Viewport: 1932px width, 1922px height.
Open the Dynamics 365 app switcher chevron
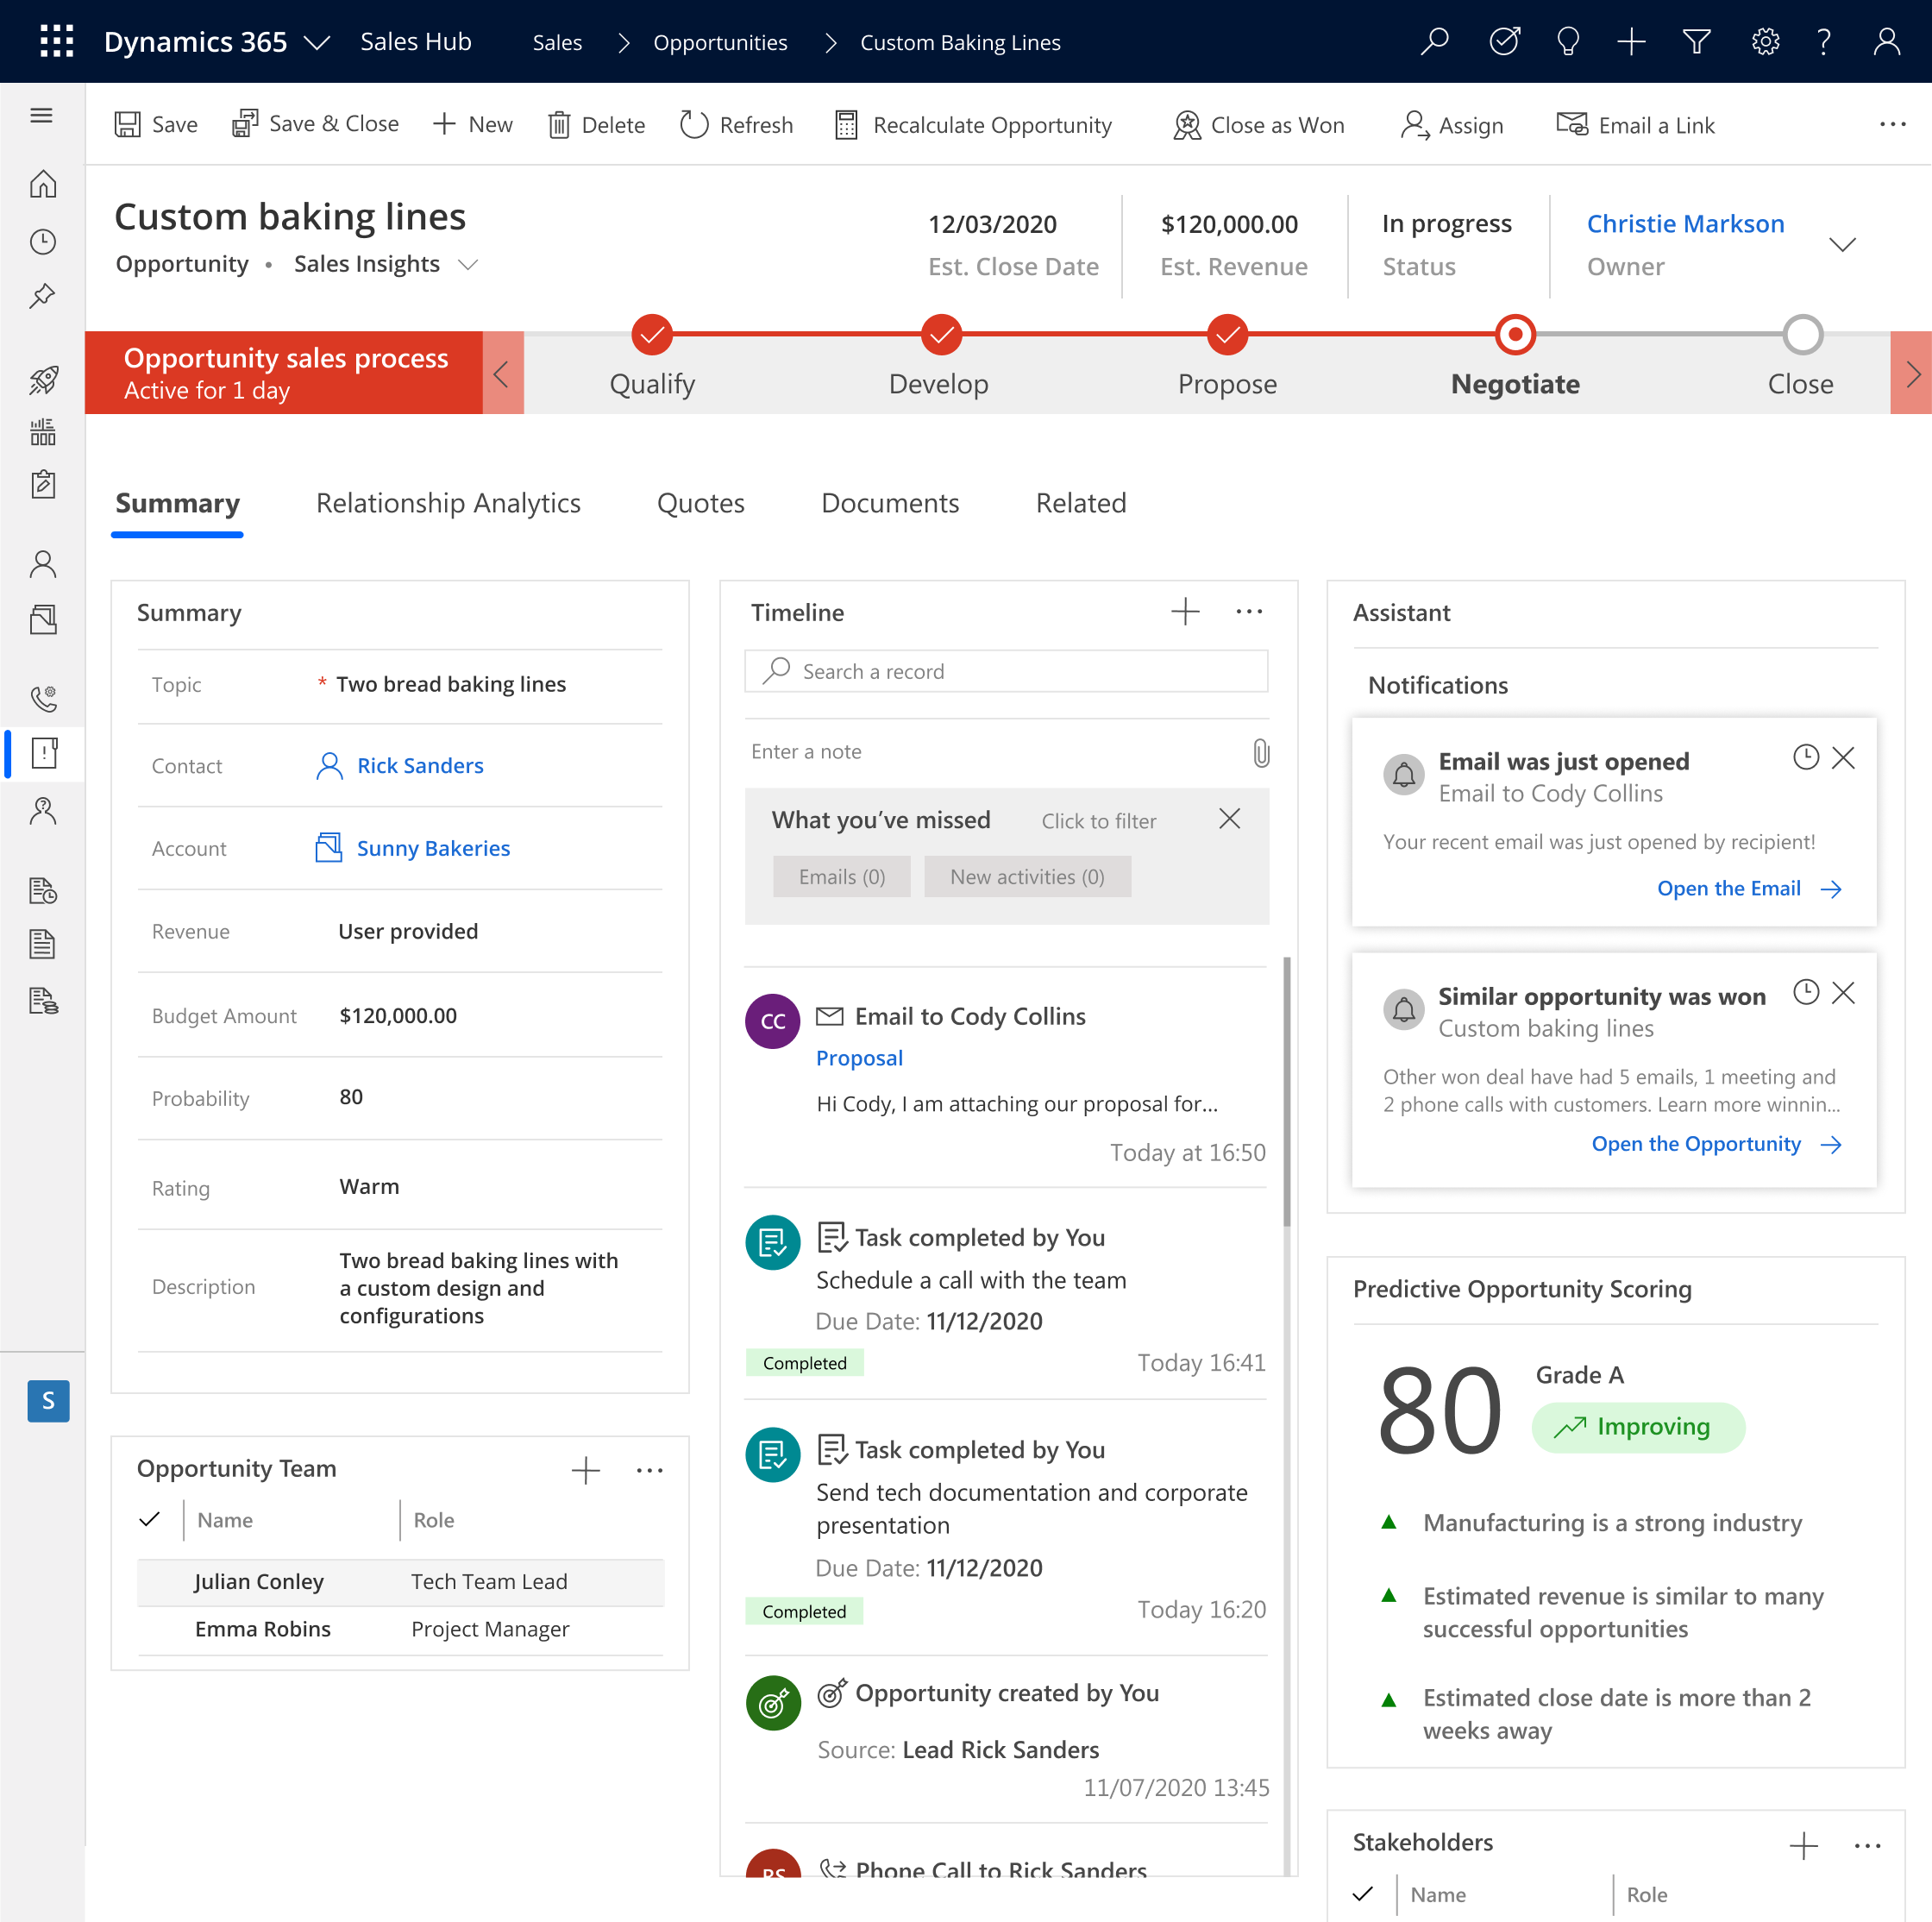click(317, 42)
